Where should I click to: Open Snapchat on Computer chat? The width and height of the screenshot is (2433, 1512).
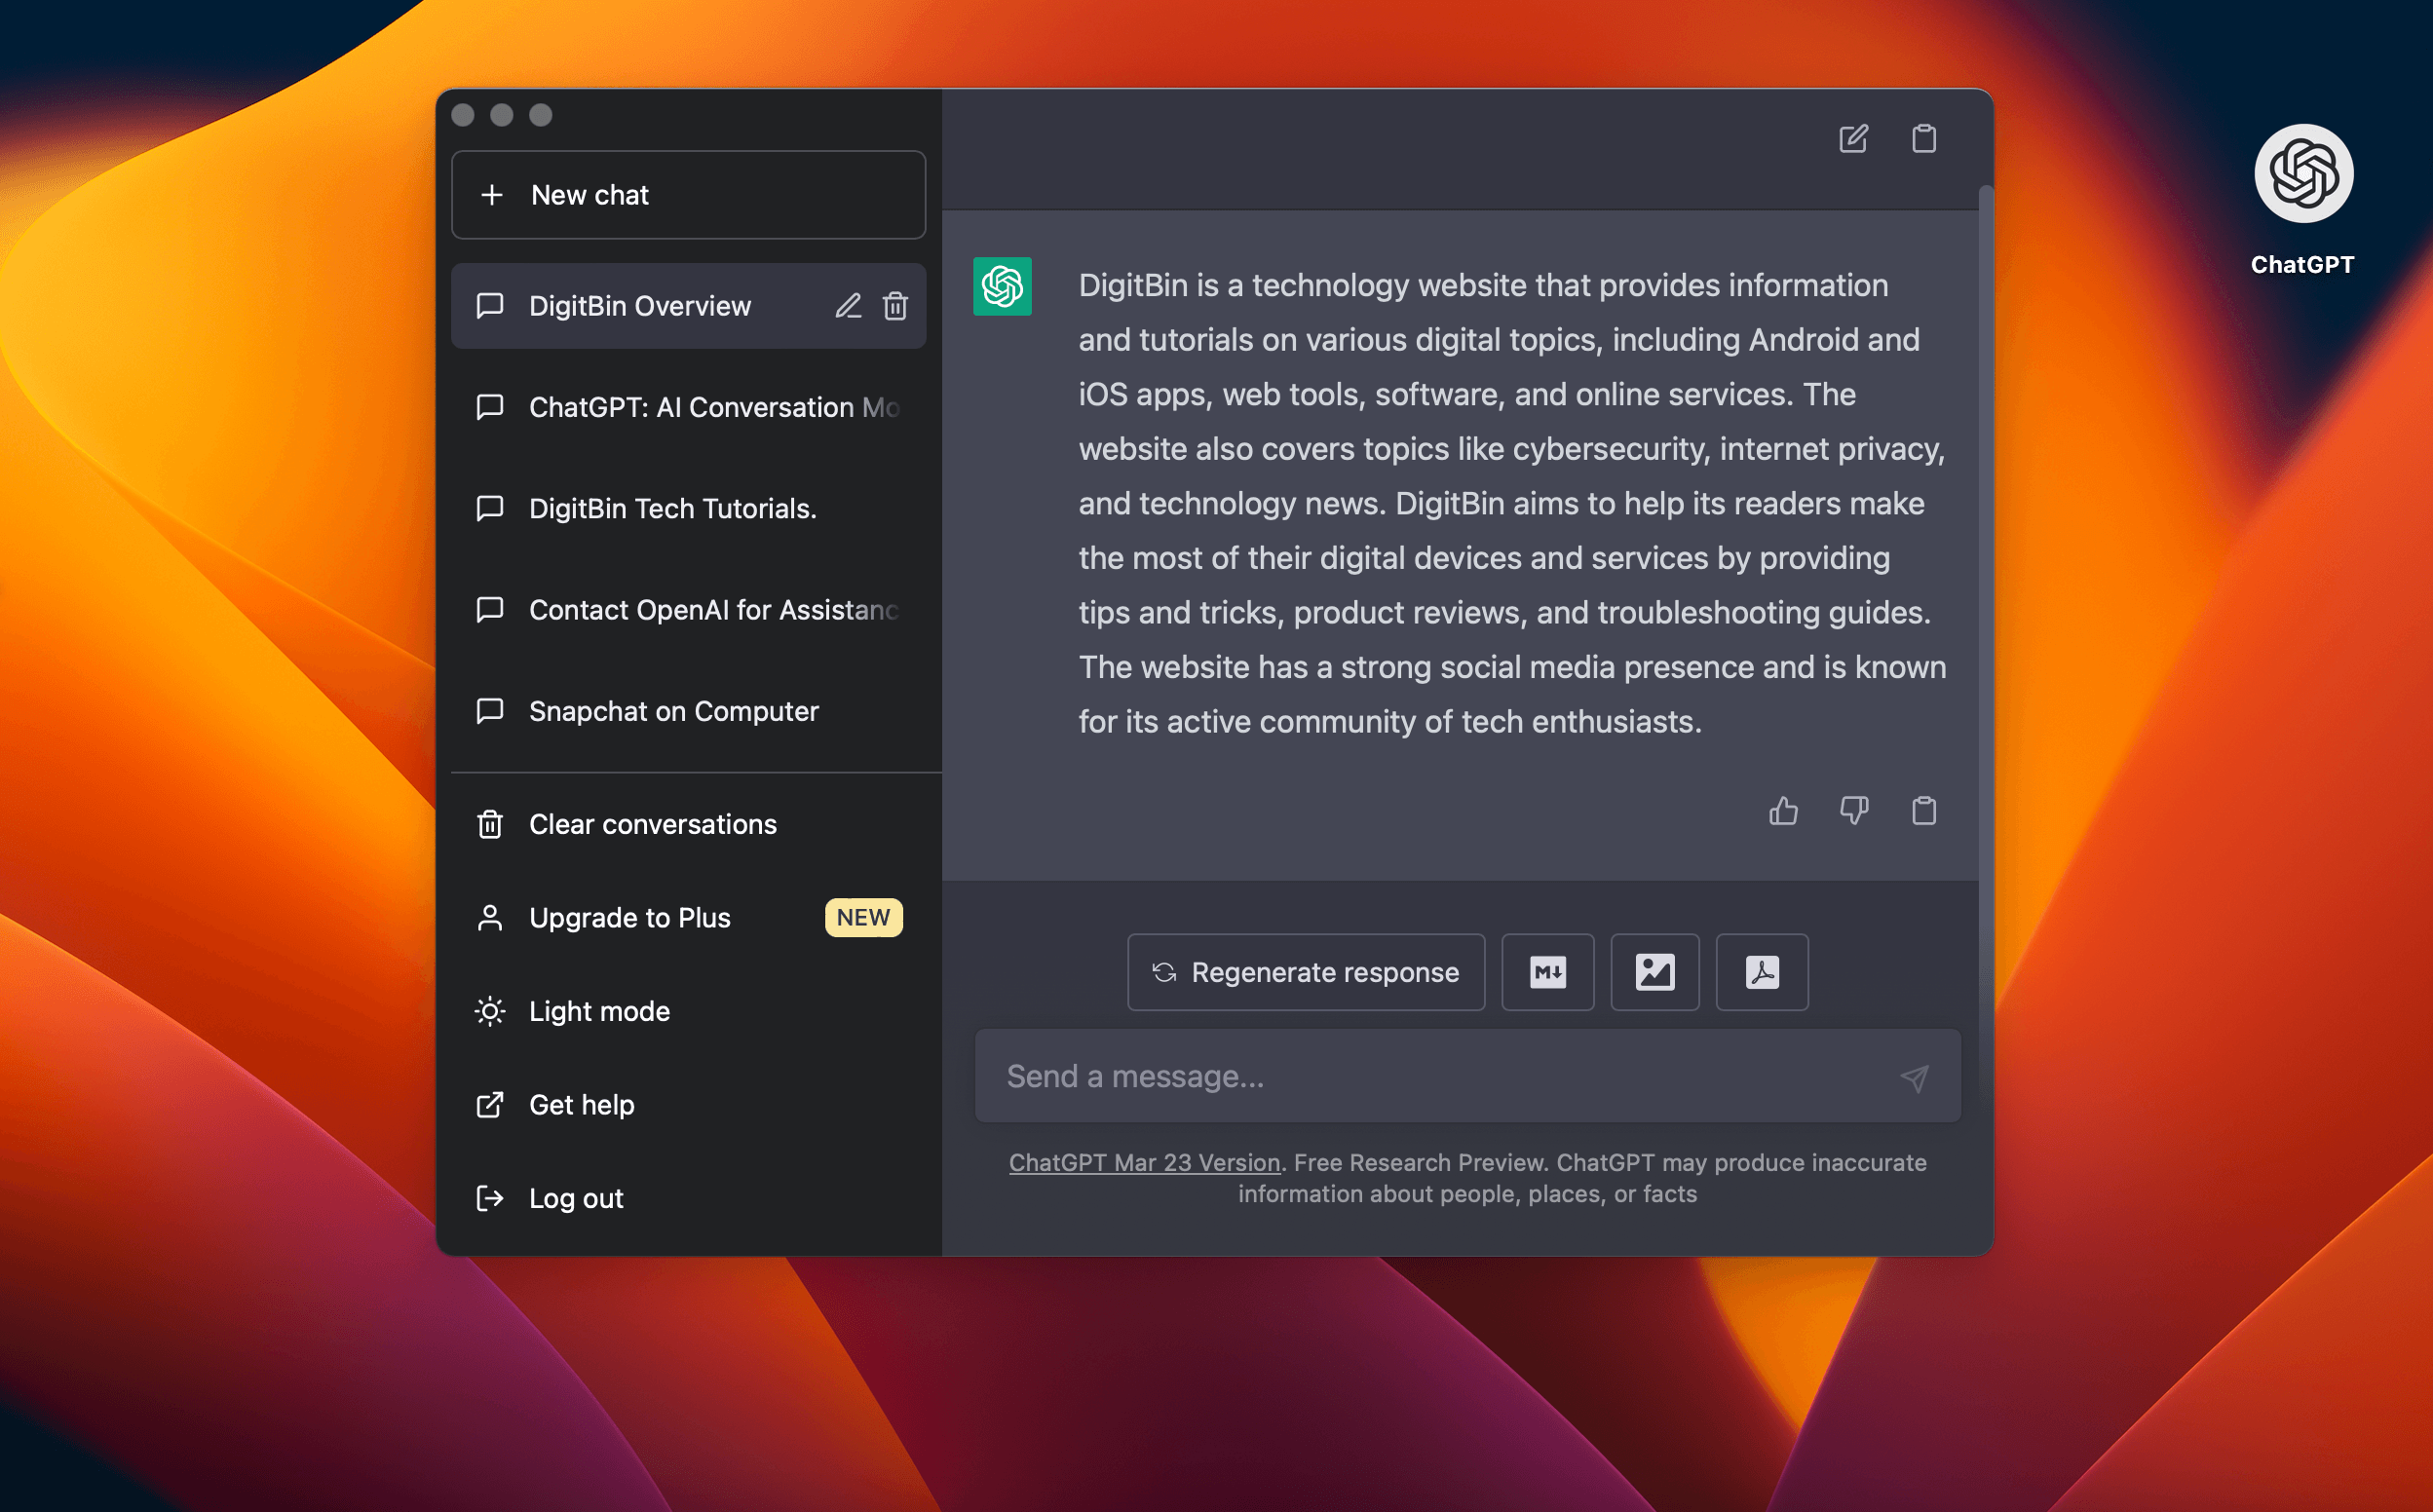[688, 711]
